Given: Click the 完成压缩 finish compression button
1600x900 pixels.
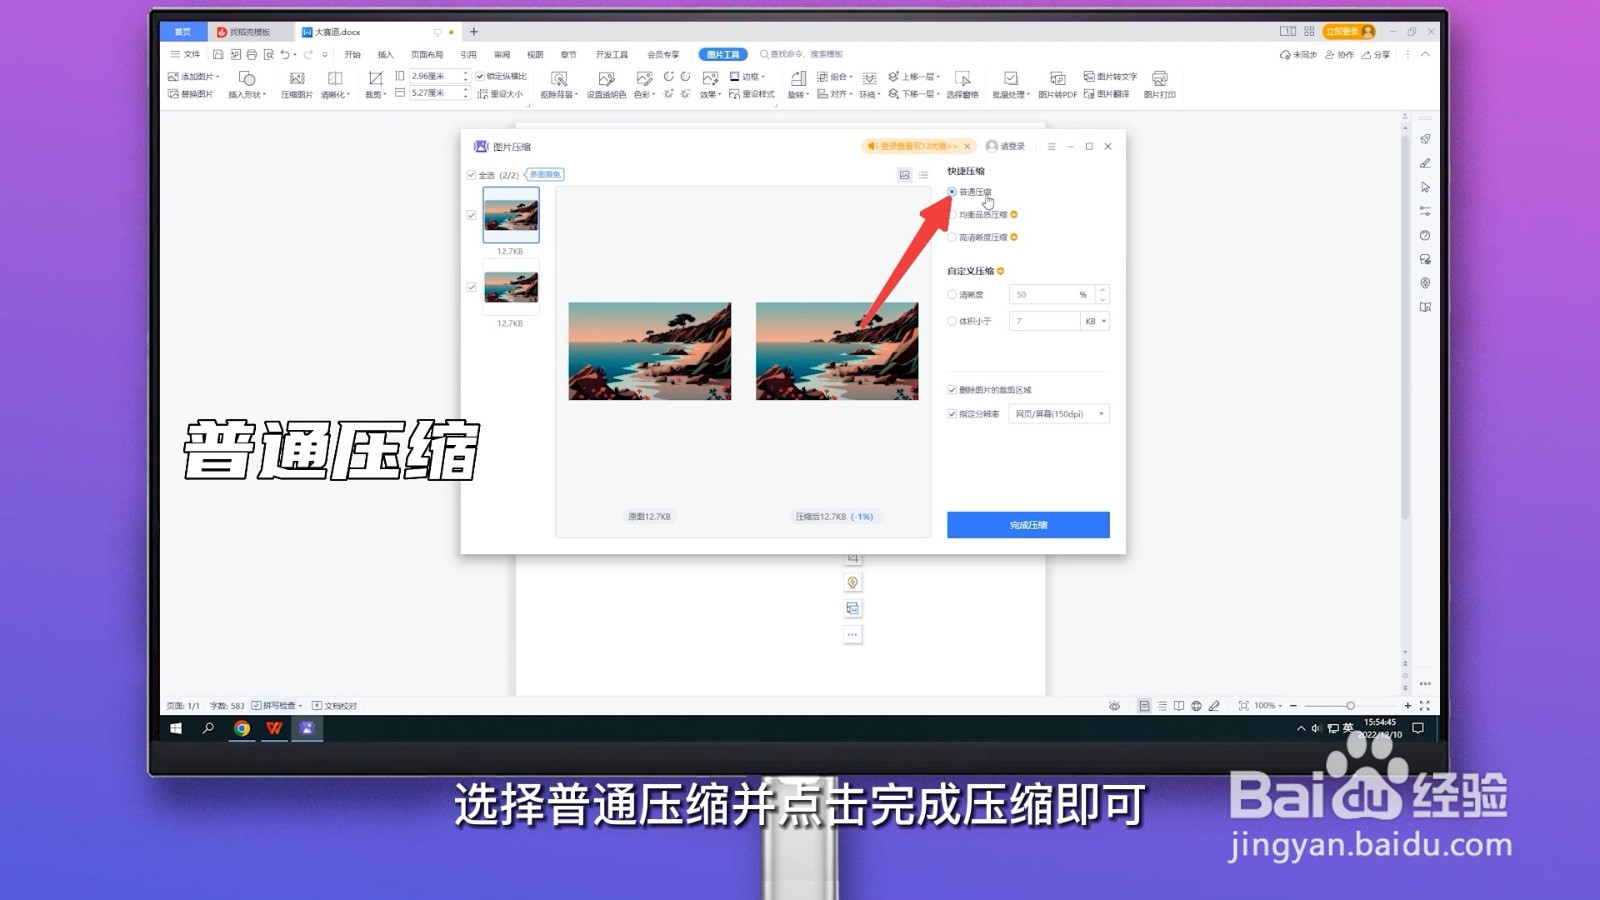Looking at the screenshot, I should (x=1027, y=524).
